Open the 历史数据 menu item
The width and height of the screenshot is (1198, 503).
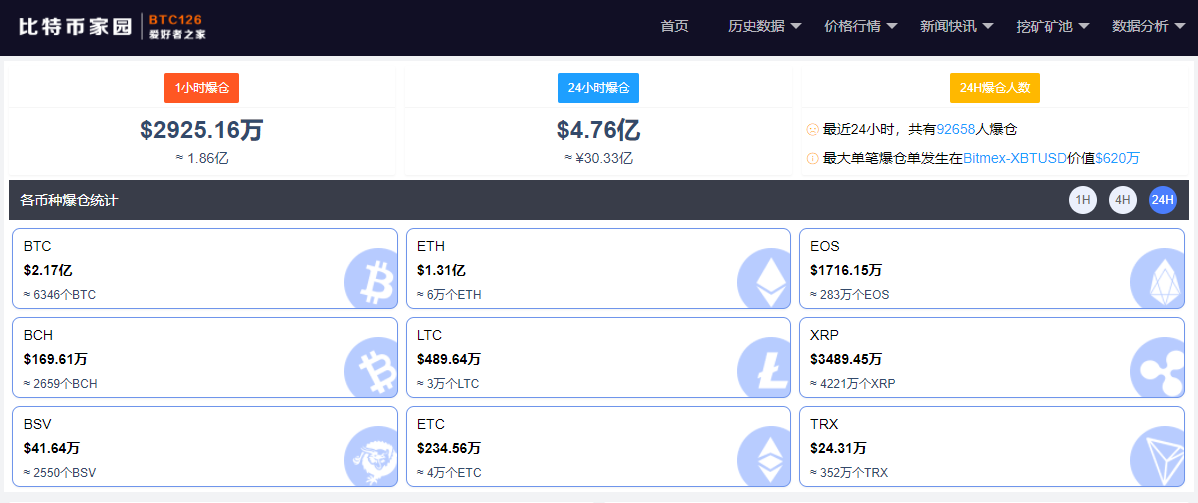[756, 26]
